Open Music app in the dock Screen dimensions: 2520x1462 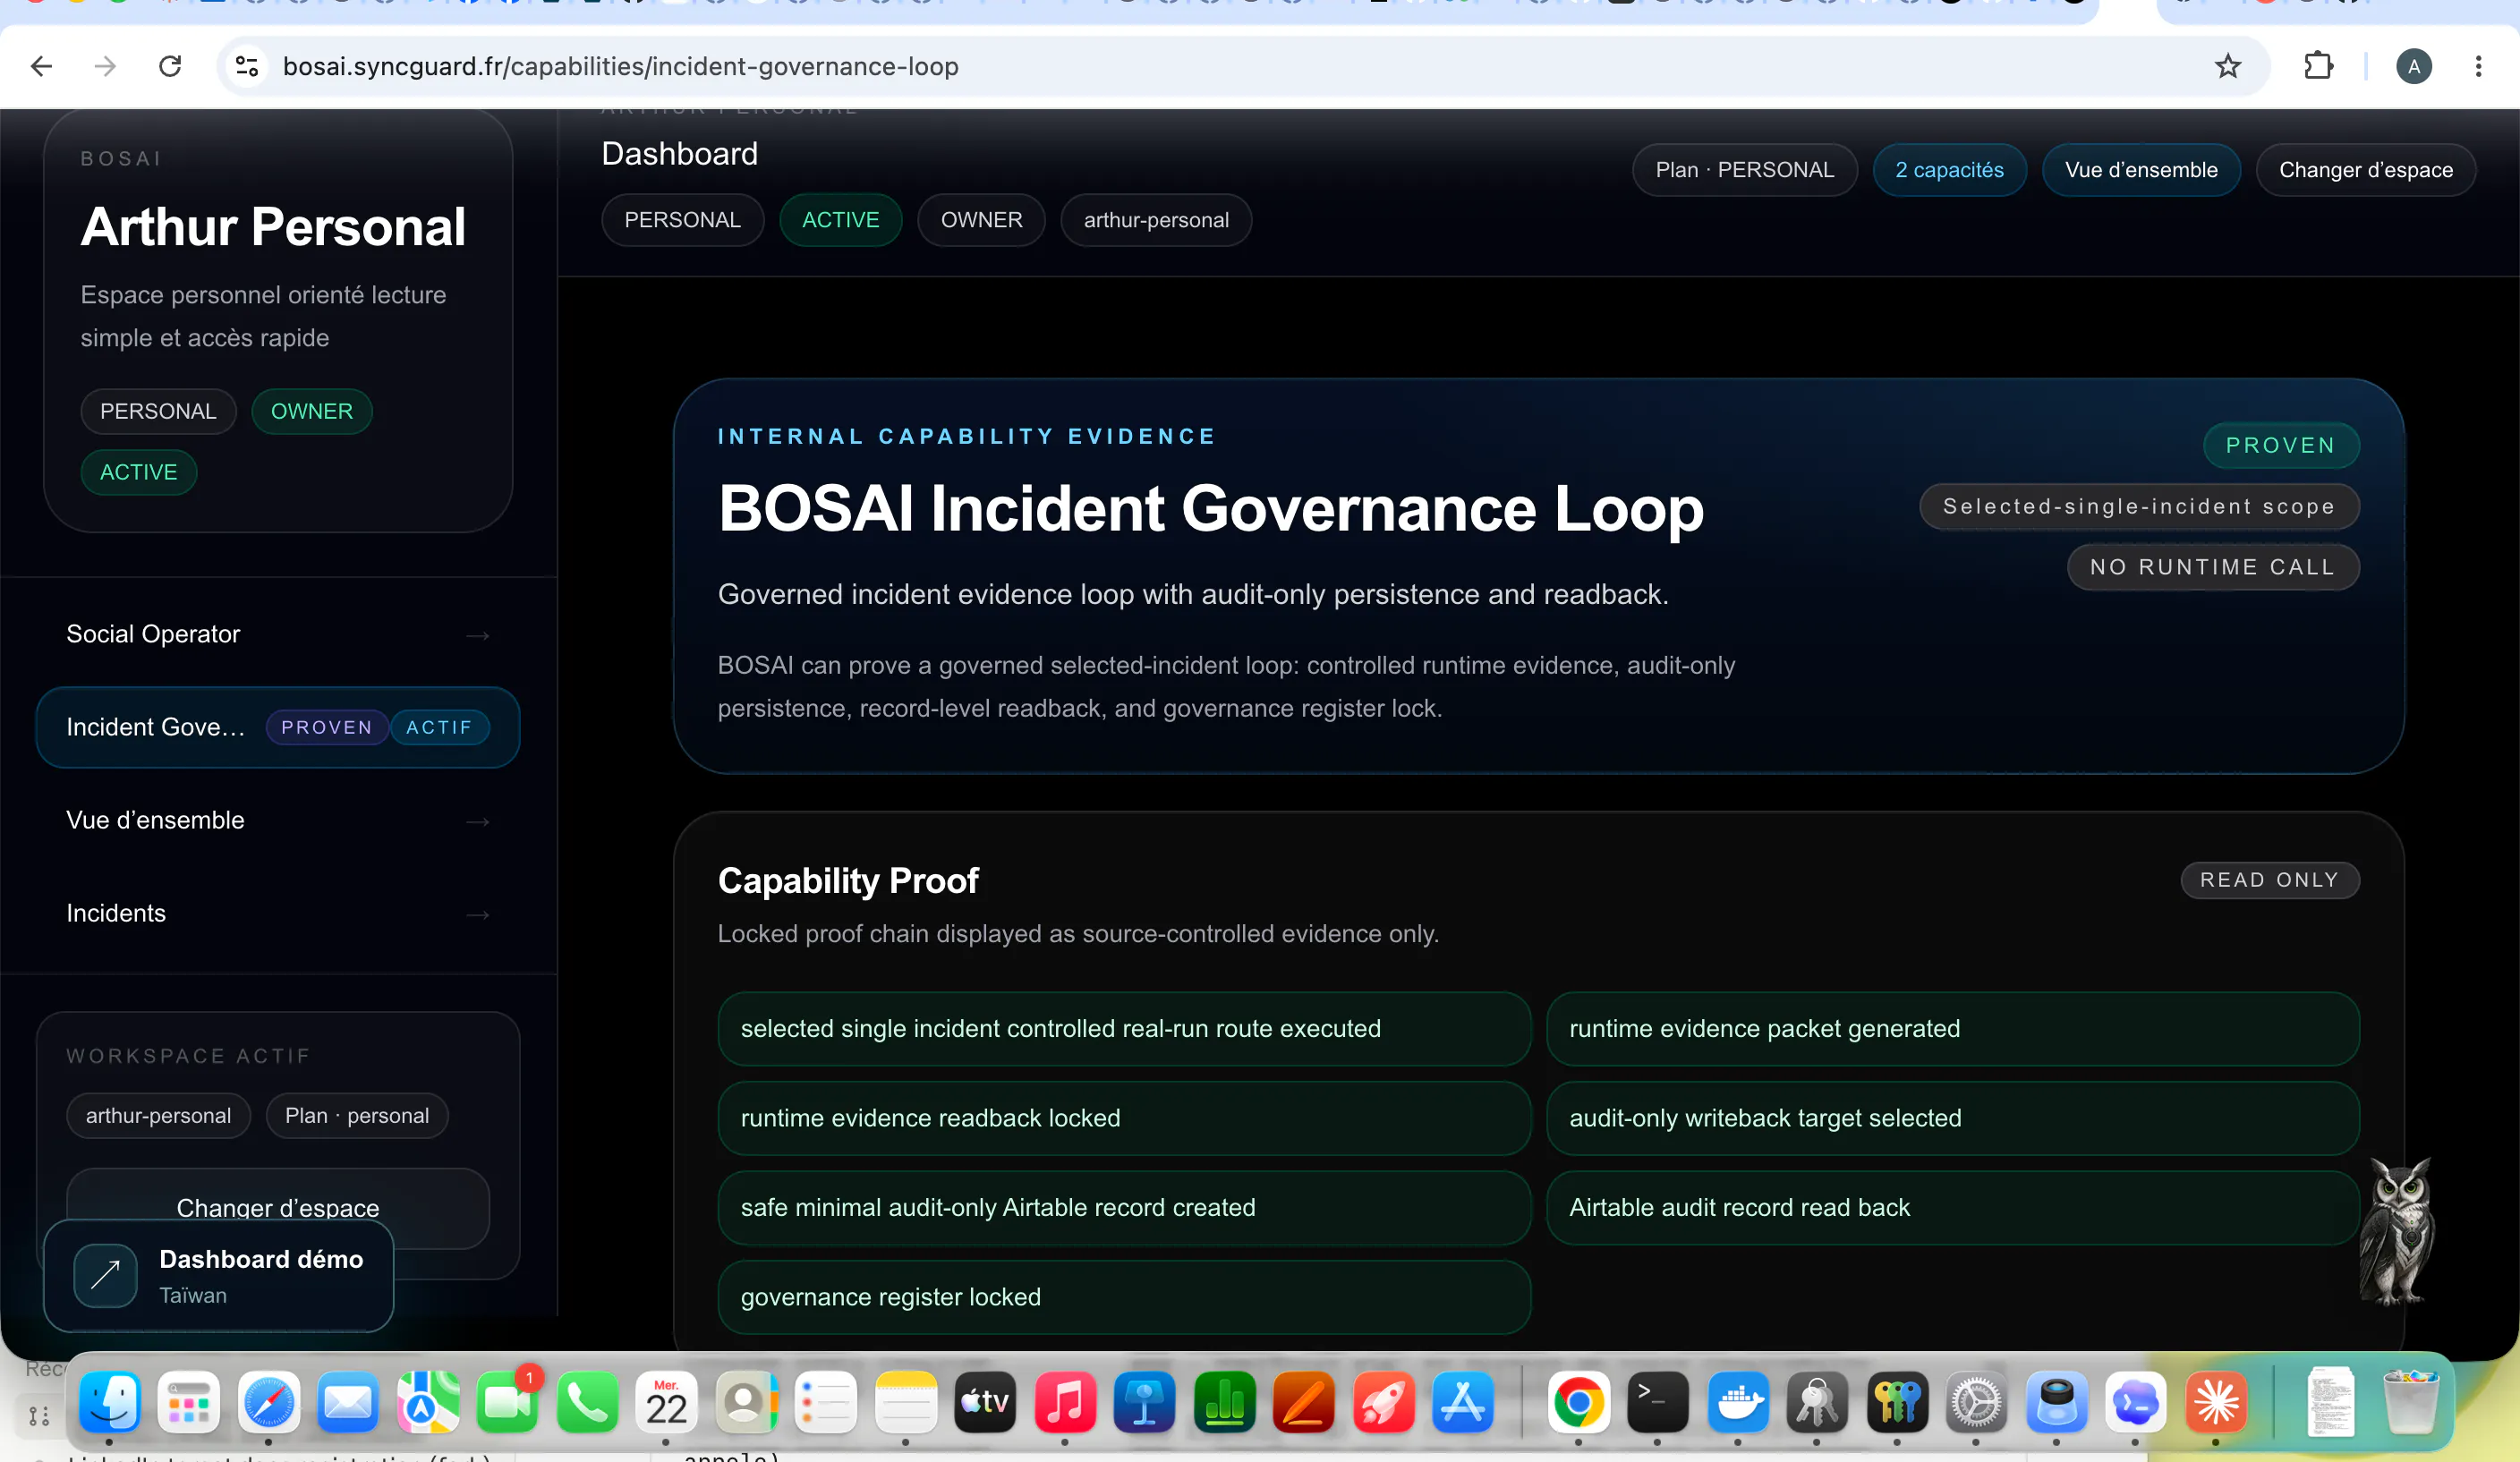[1065, 1402]
